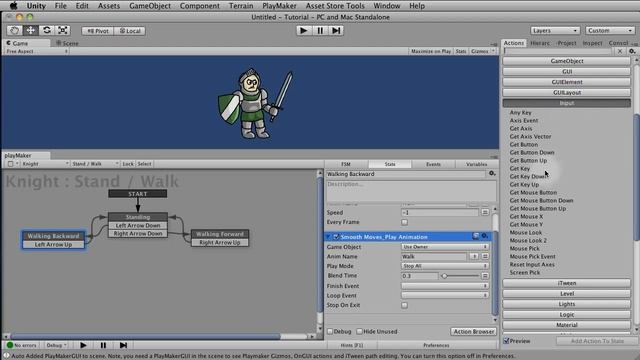Toggle the Preview checkbox
The image size is (640, 360).
(506, 341)
